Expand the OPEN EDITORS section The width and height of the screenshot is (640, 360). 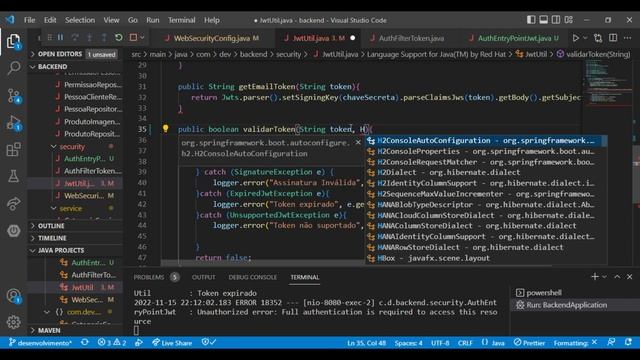click(x=76, y=54)
